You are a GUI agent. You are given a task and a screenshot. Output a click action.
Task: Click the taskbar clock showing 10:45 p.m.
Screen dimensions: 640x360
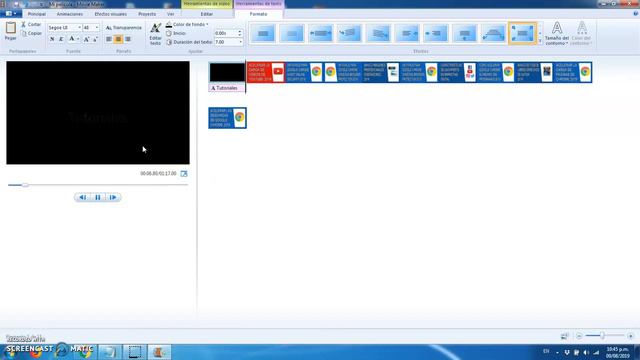(617, 352)
